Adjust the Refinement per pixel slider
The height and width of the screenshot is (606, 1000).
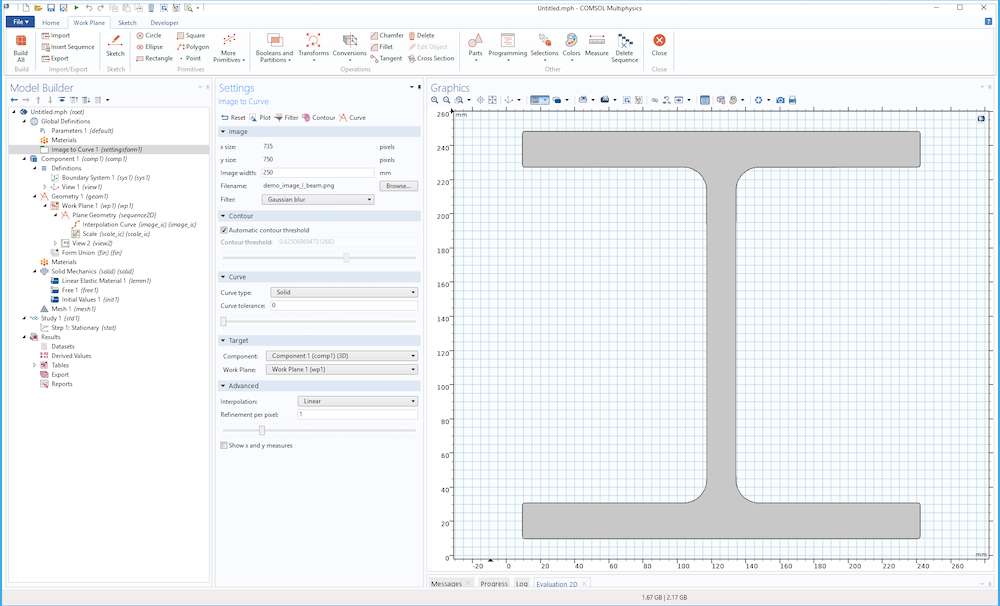[x=261, y=430]
